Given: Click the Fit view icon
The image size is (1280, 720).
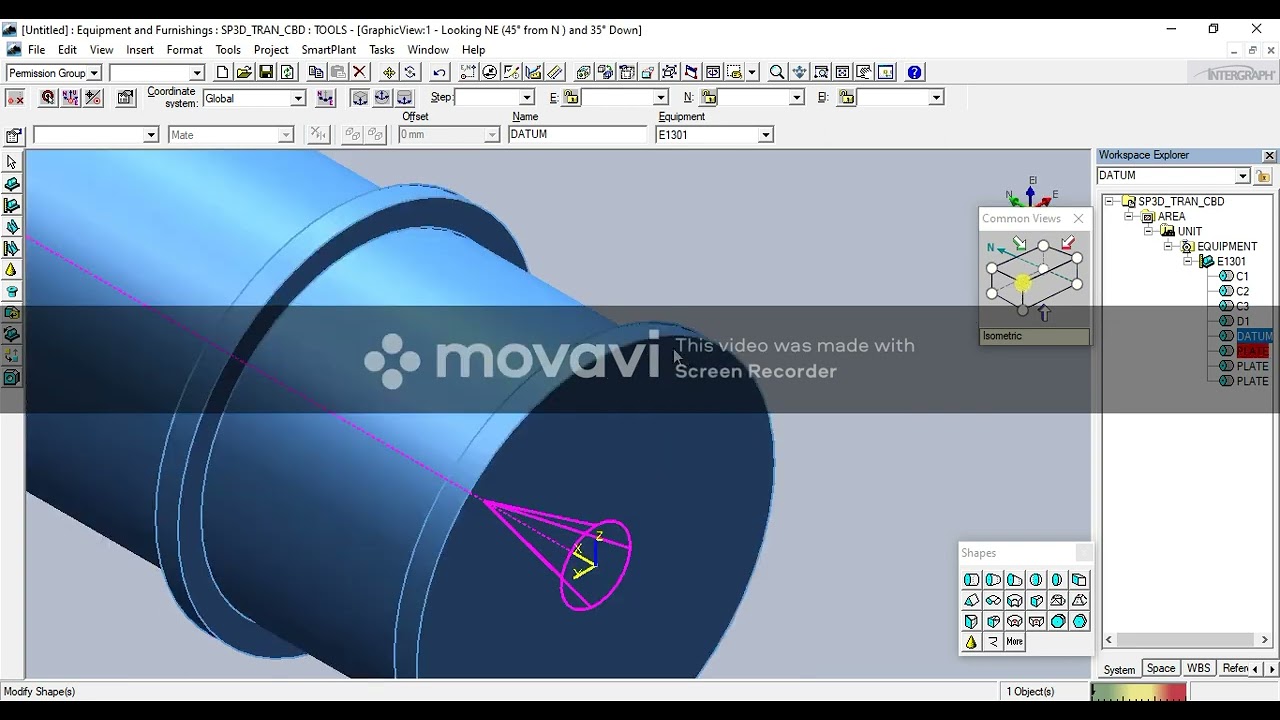Looking at the screenshot, I should [x=843, y=72].
